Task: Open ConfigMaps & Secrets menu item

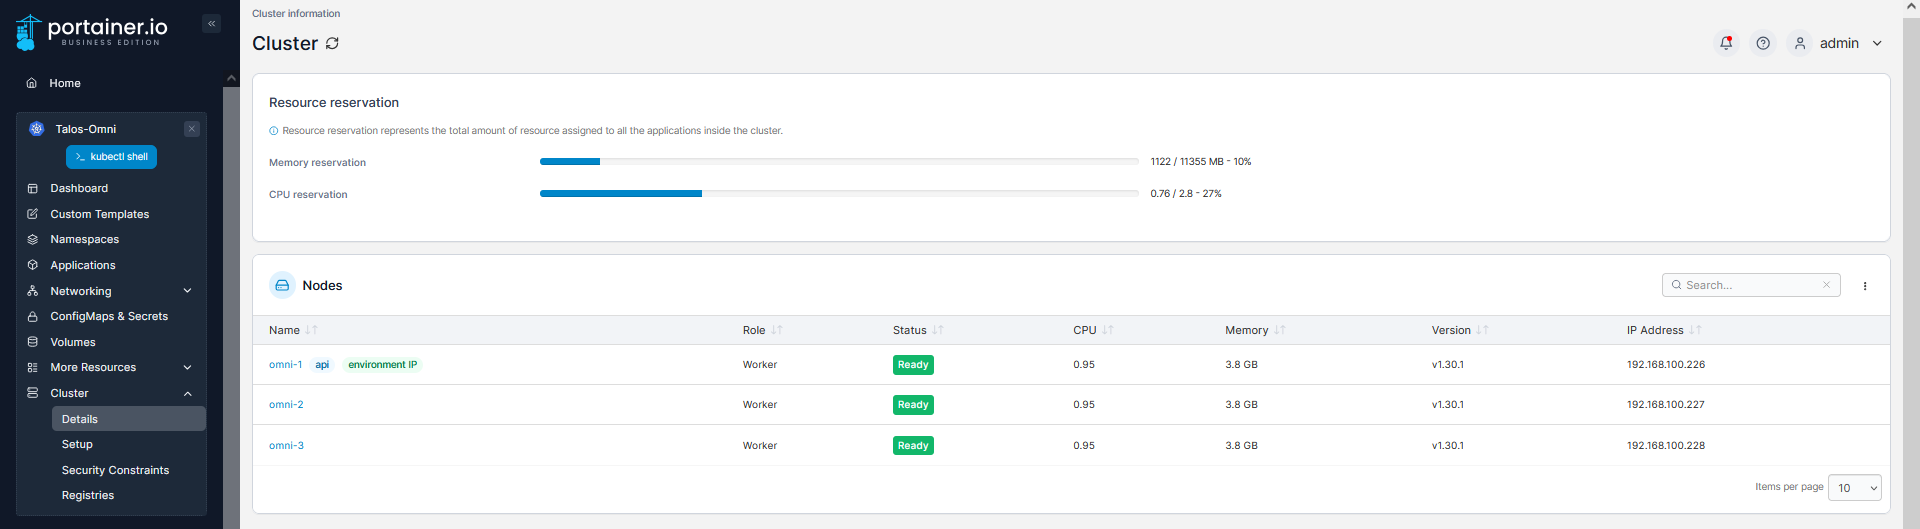Action: 109,316
